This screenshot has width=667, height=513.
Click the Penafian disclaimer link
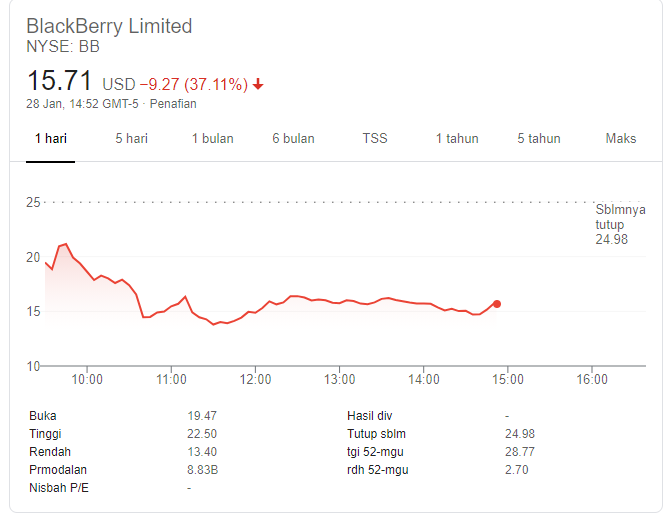173,104
